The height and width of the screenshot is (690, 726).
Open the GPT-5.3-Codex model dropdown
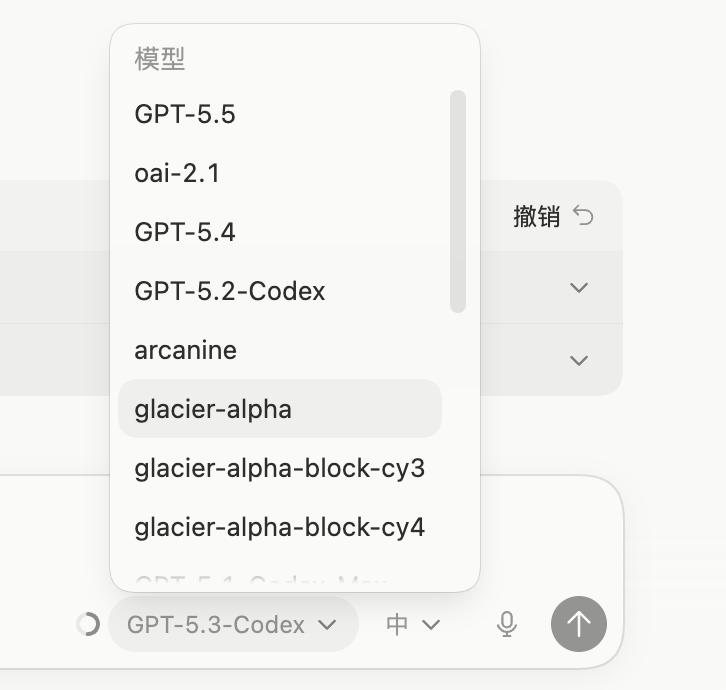tap(233, 624)
